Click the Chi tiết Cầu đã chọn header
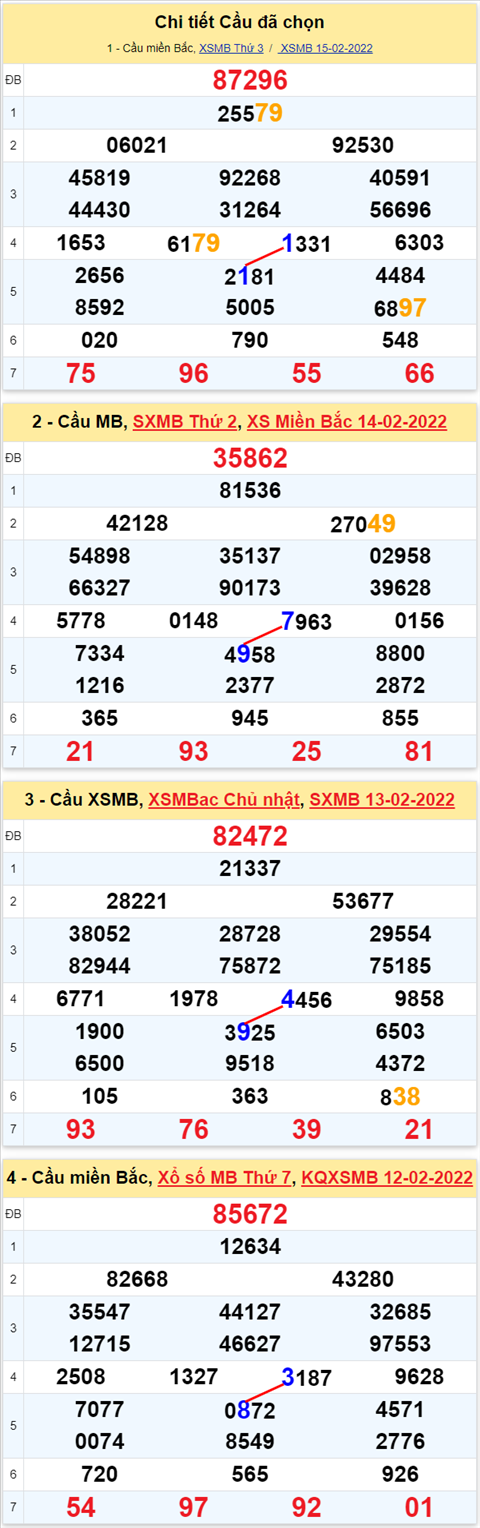Image resolution: width=480 pixels, height=1528 pixels. [240, 22]
